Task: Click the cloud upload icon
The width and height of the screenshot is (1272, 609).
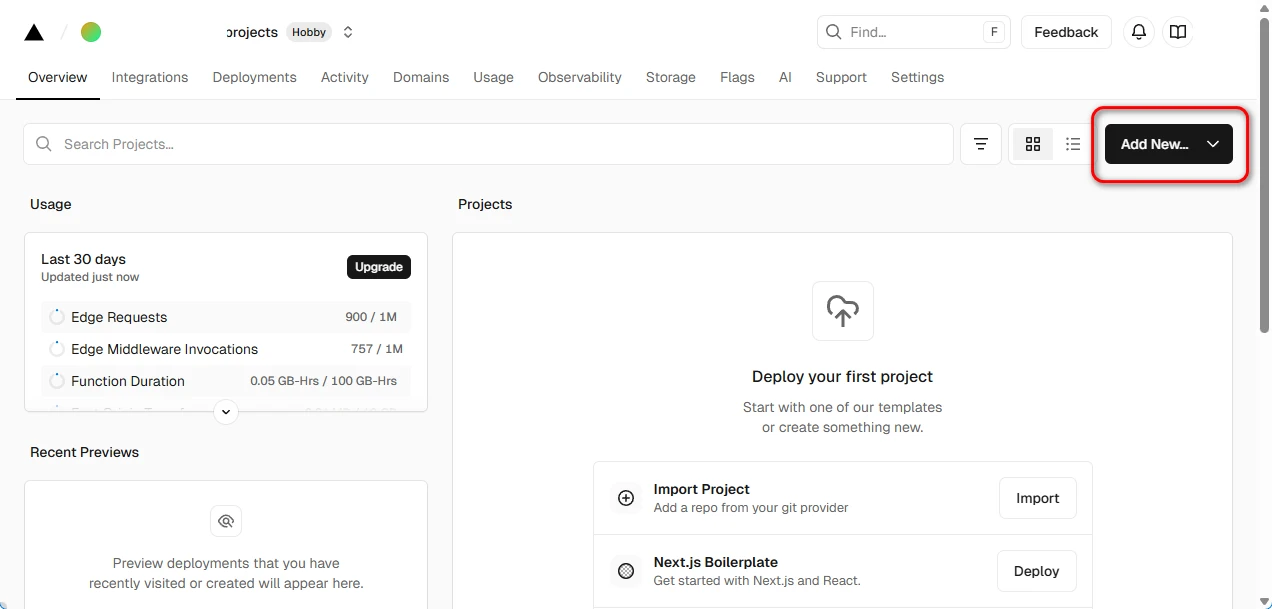Action: pyautogui.click(x=842, y=311)
